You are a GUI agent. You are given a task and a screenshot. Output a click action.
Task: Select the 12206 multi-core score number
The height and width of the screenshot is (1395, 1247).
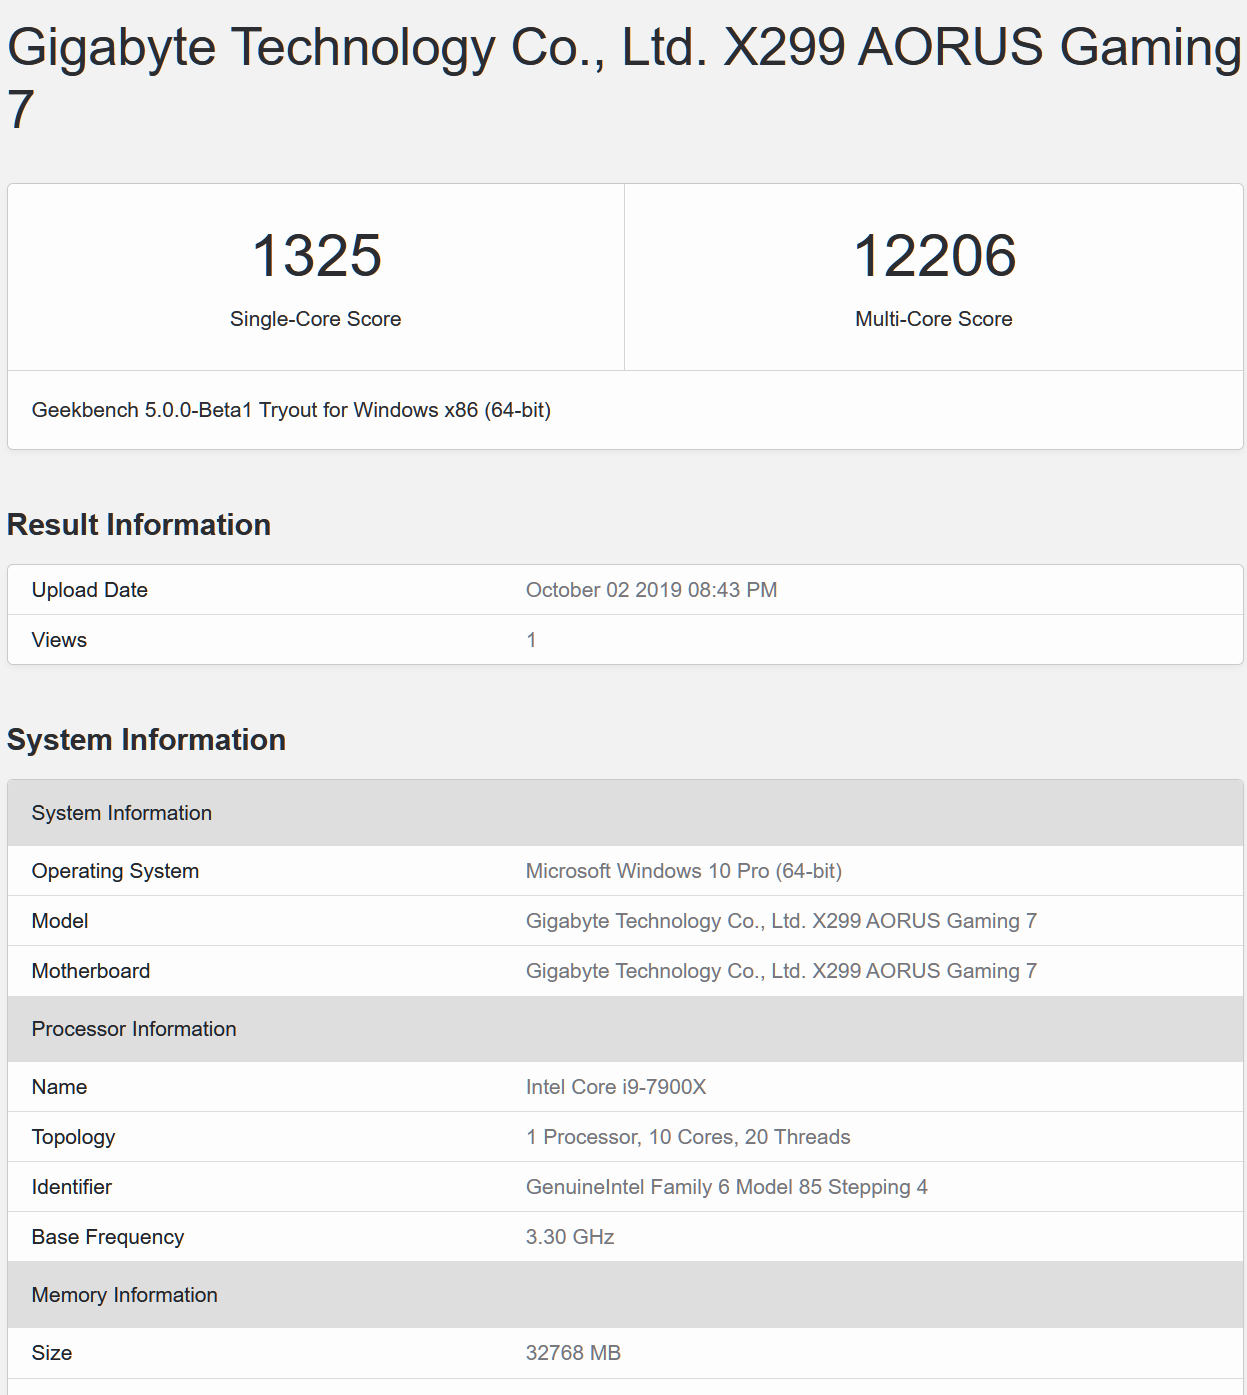pyautogui.click(x=934, y=256)
